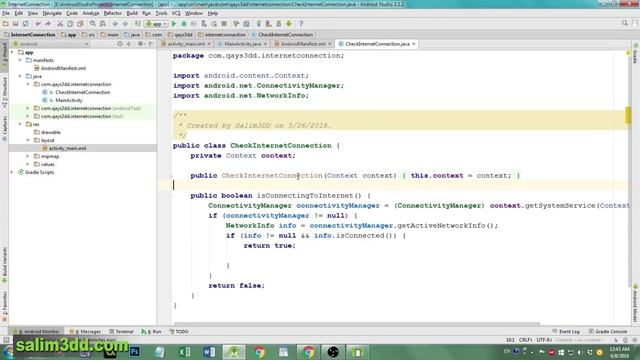The height and width of the screenshot is (360, 640).
Task: Click the Scroll from Source target icon
Action: click(120, 44)
